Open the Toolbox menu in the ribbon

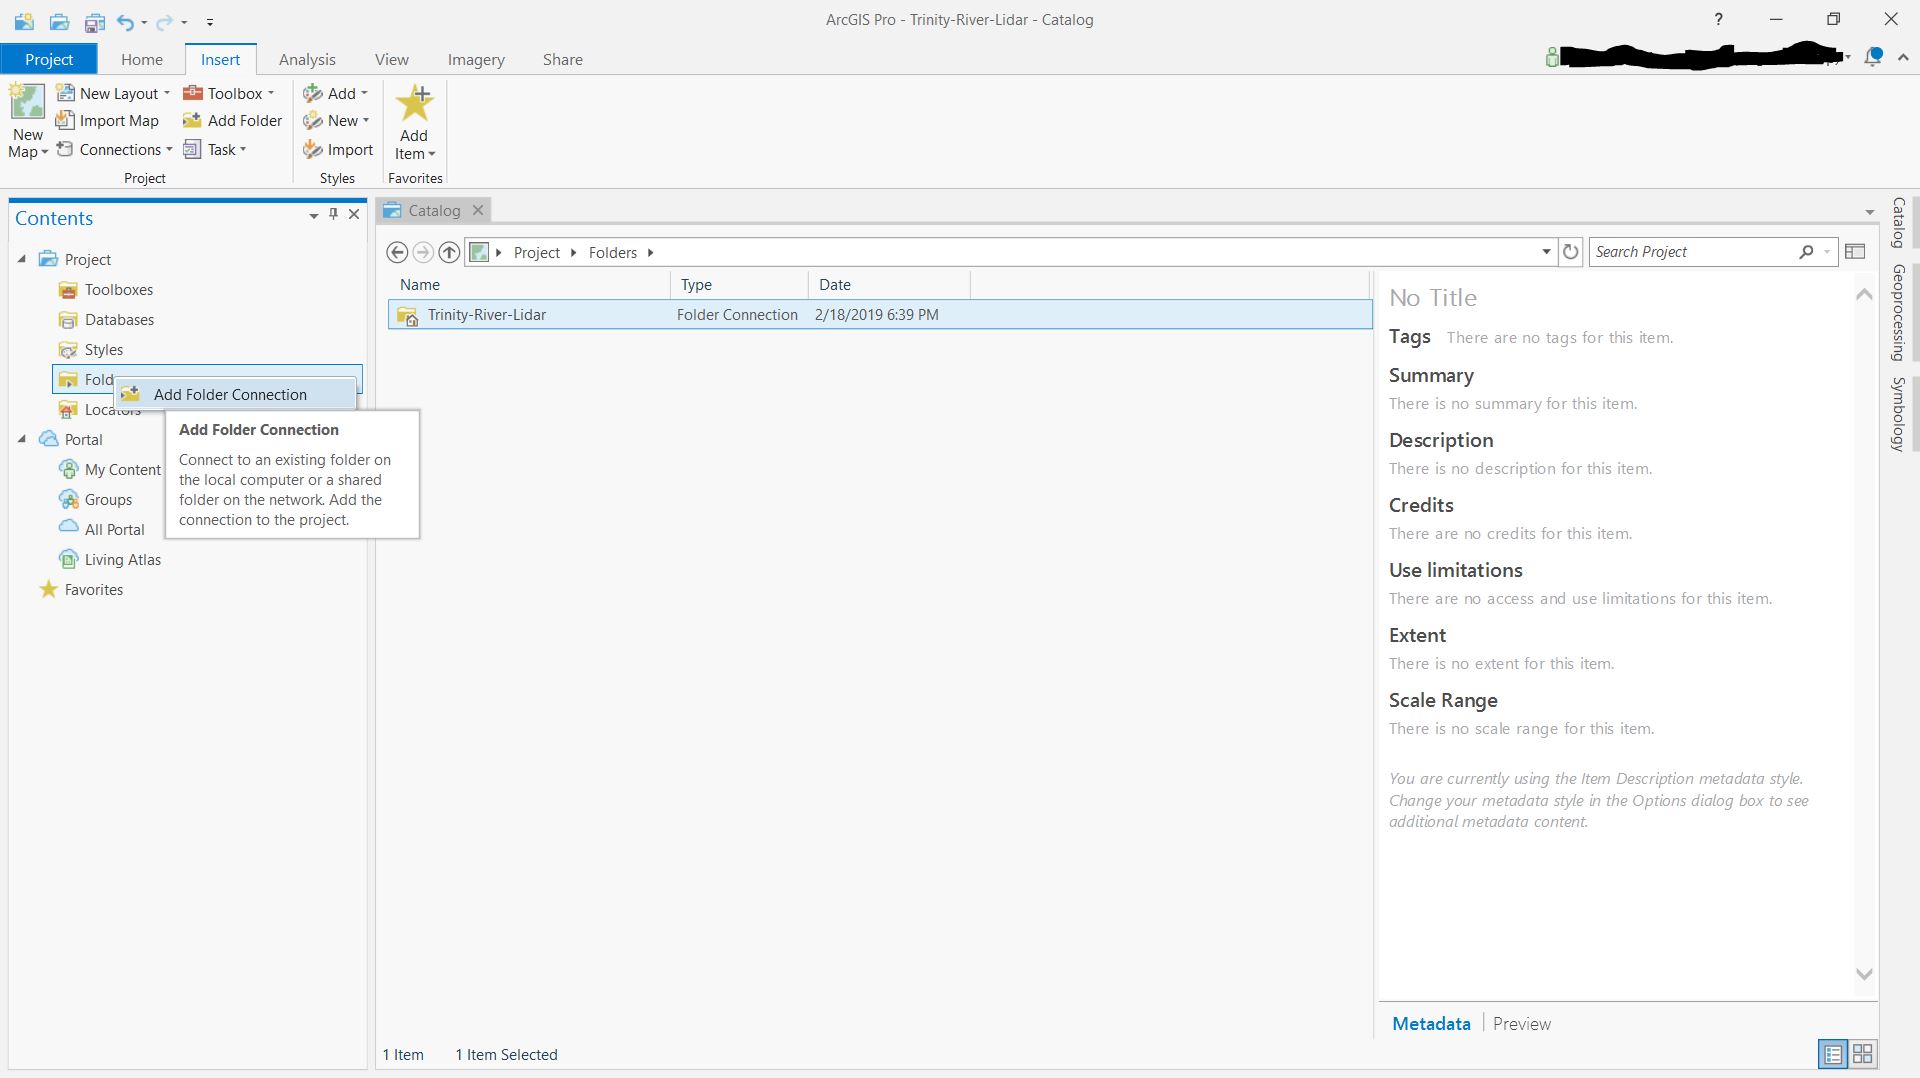pos(228,93)
